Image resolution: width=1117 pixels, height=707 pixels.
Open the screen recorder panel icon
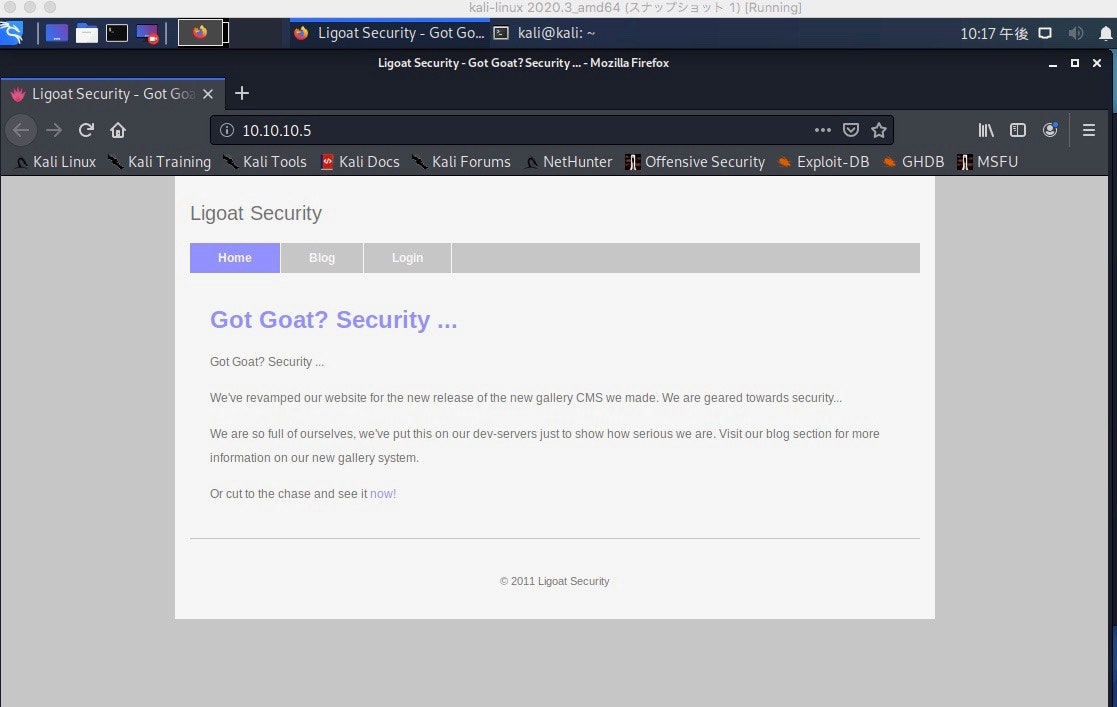click(147, 33)
